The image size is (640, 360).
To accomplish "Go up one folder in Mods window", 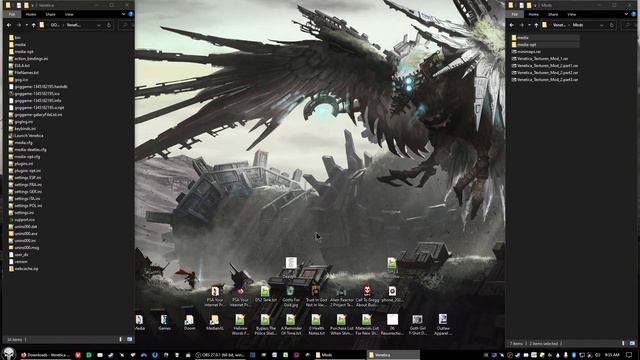I will (536, 25).
